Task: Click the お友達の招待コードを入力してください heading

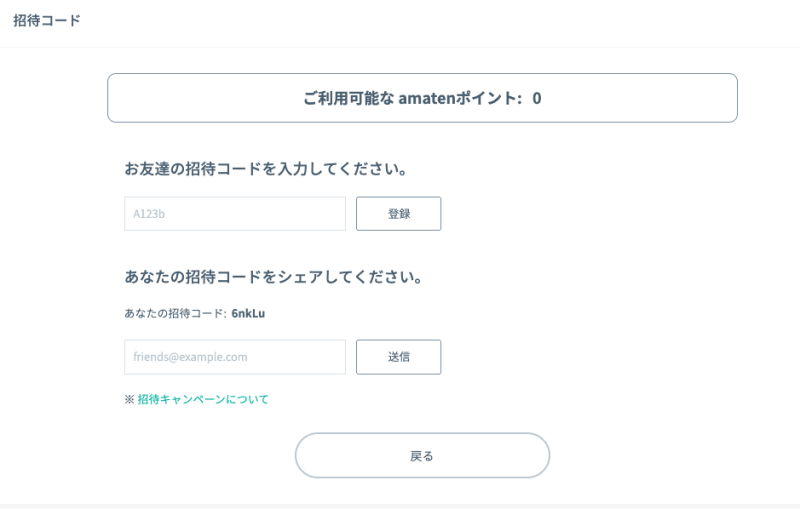Action: pyautogui.click(x=265, y=169)
